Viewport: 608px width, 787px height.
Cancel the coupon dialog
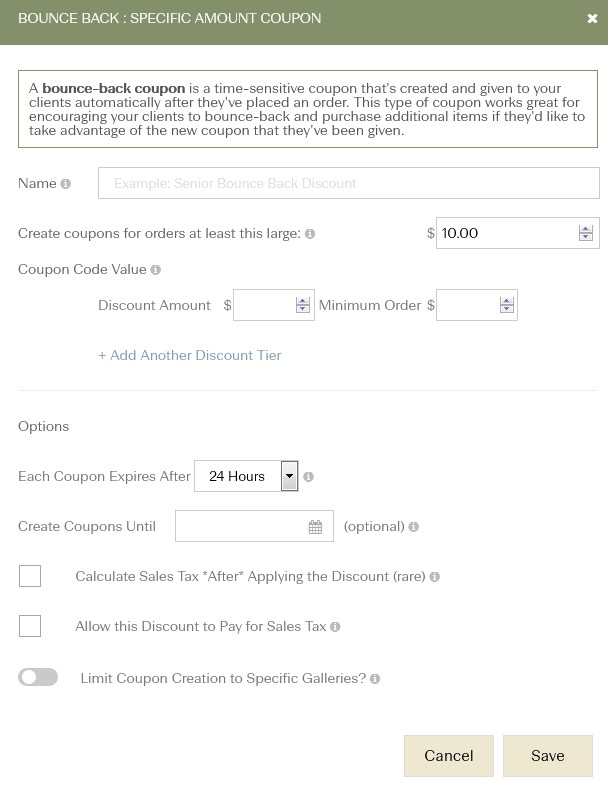[449, 756]
